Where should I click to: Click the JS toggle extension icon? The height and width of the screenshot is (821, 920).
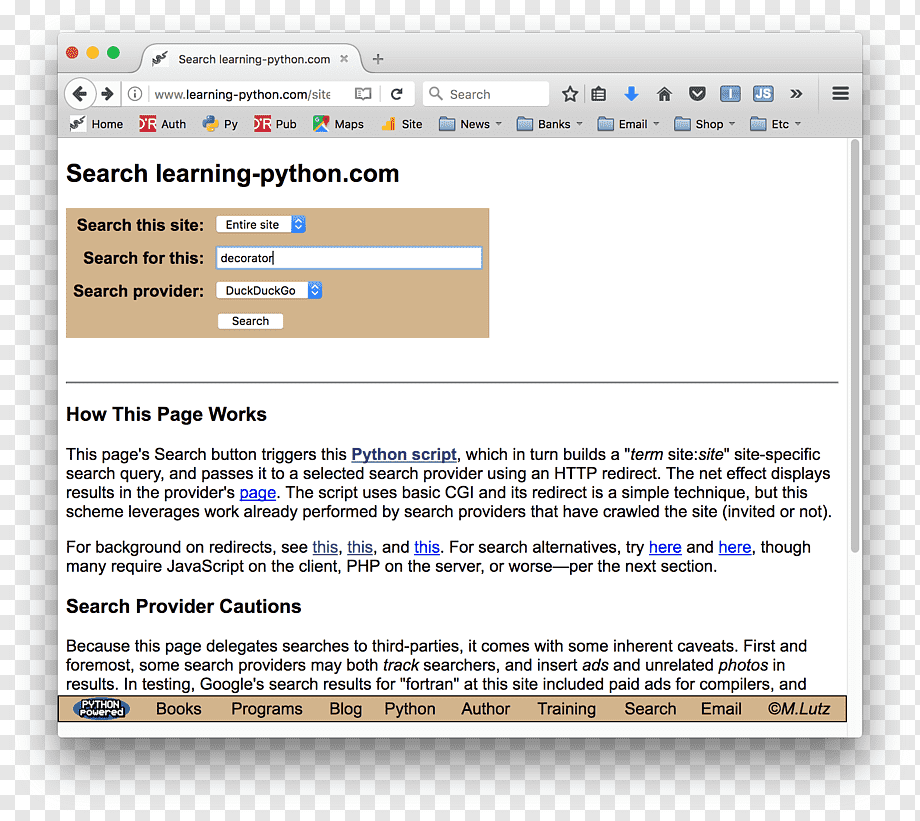(763, 94)
